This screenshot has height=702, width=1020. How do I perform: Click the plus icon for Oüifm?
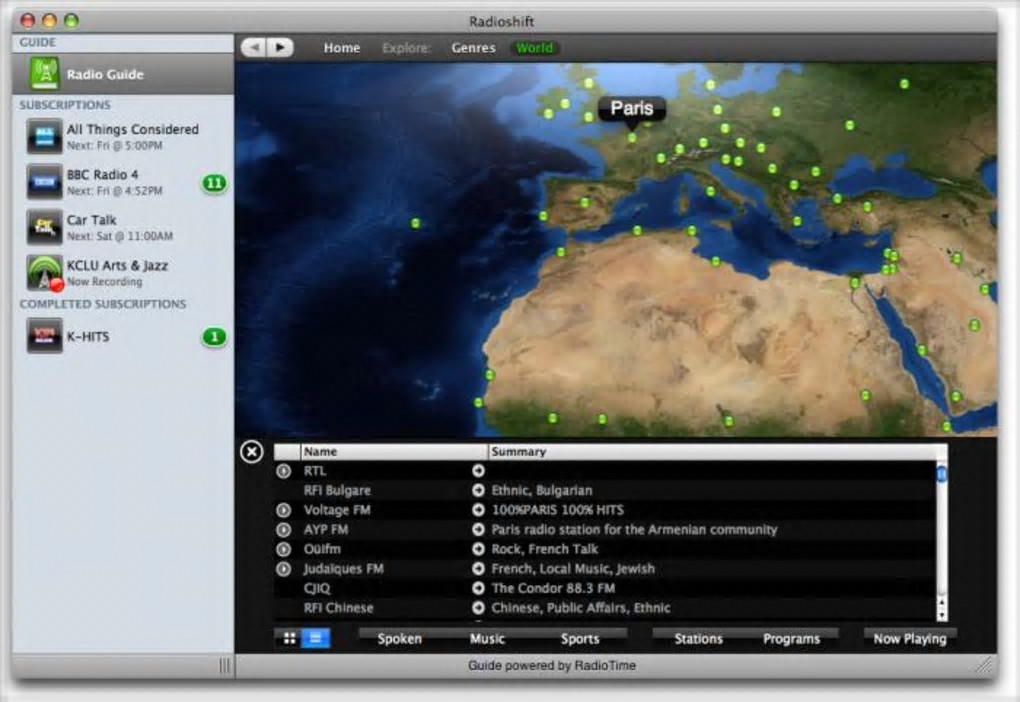pyautogui.click(x=478, y=549)
